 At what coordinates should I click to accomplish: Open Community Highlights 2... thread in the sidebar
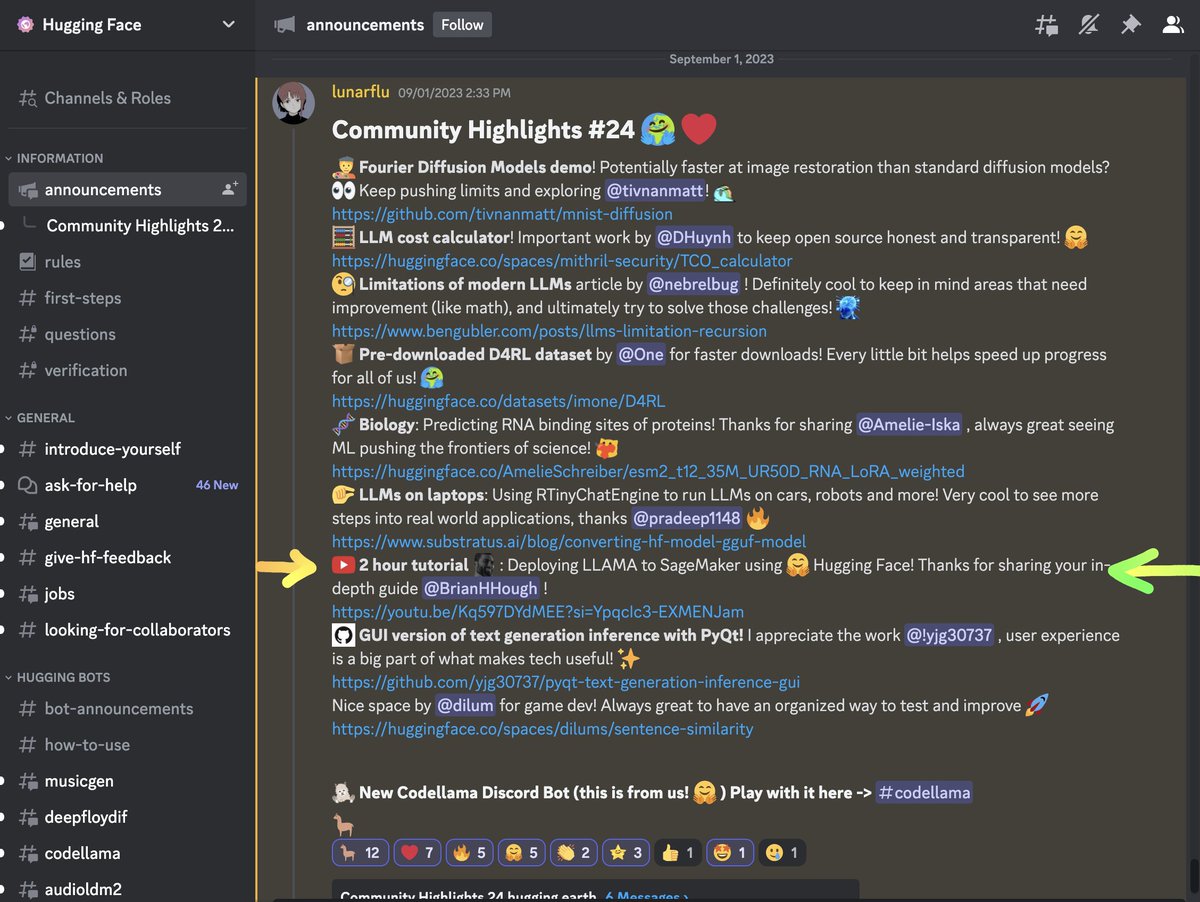point(141,226)
